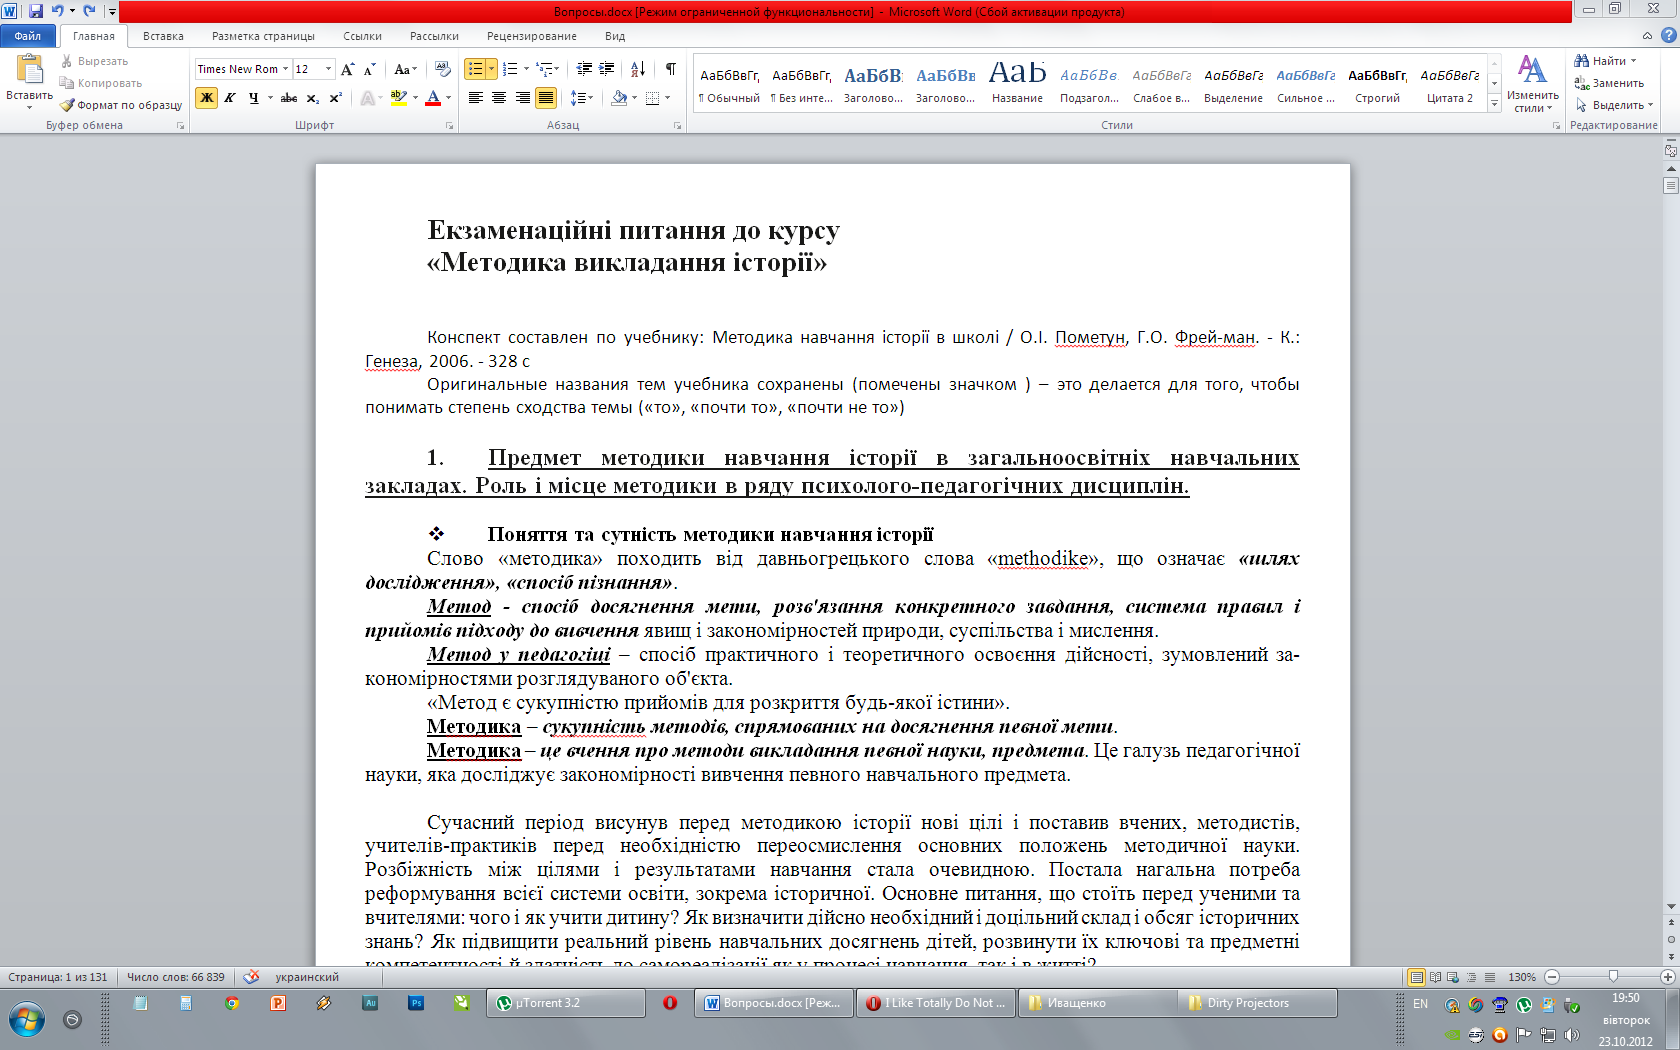The height and width of the screenshot is (1050, 1680).
Task: Click the Zoom Out minus button
Action: pyautogui.click(x=1552, y=977)
